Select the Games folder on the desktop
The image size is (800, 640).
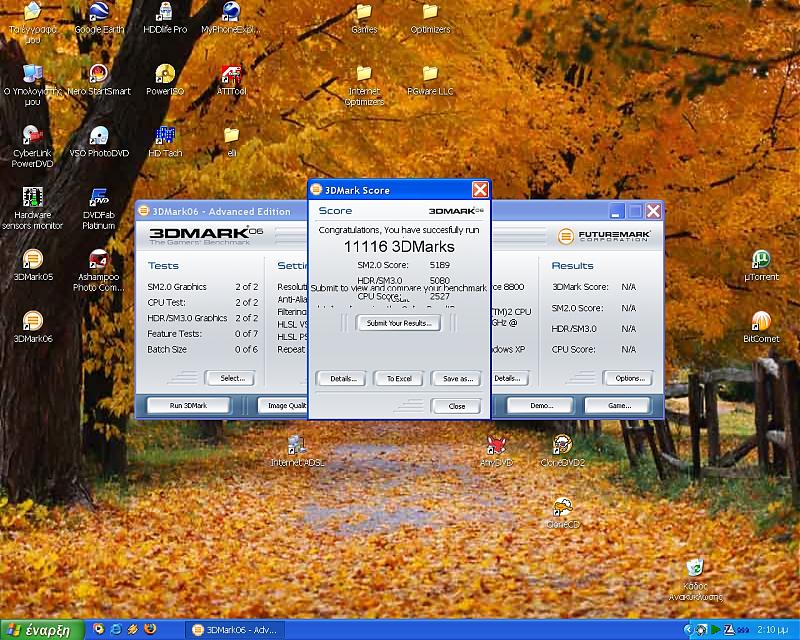pyautogui.click(x=364, y=18)
